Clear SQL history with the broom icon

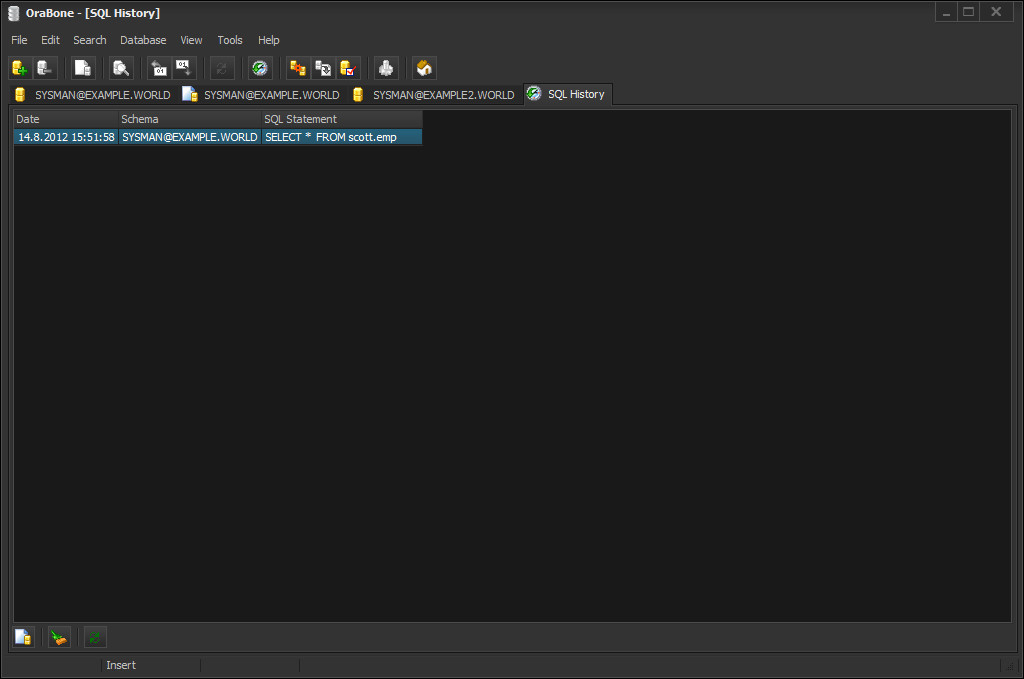[x=59, y=637]
